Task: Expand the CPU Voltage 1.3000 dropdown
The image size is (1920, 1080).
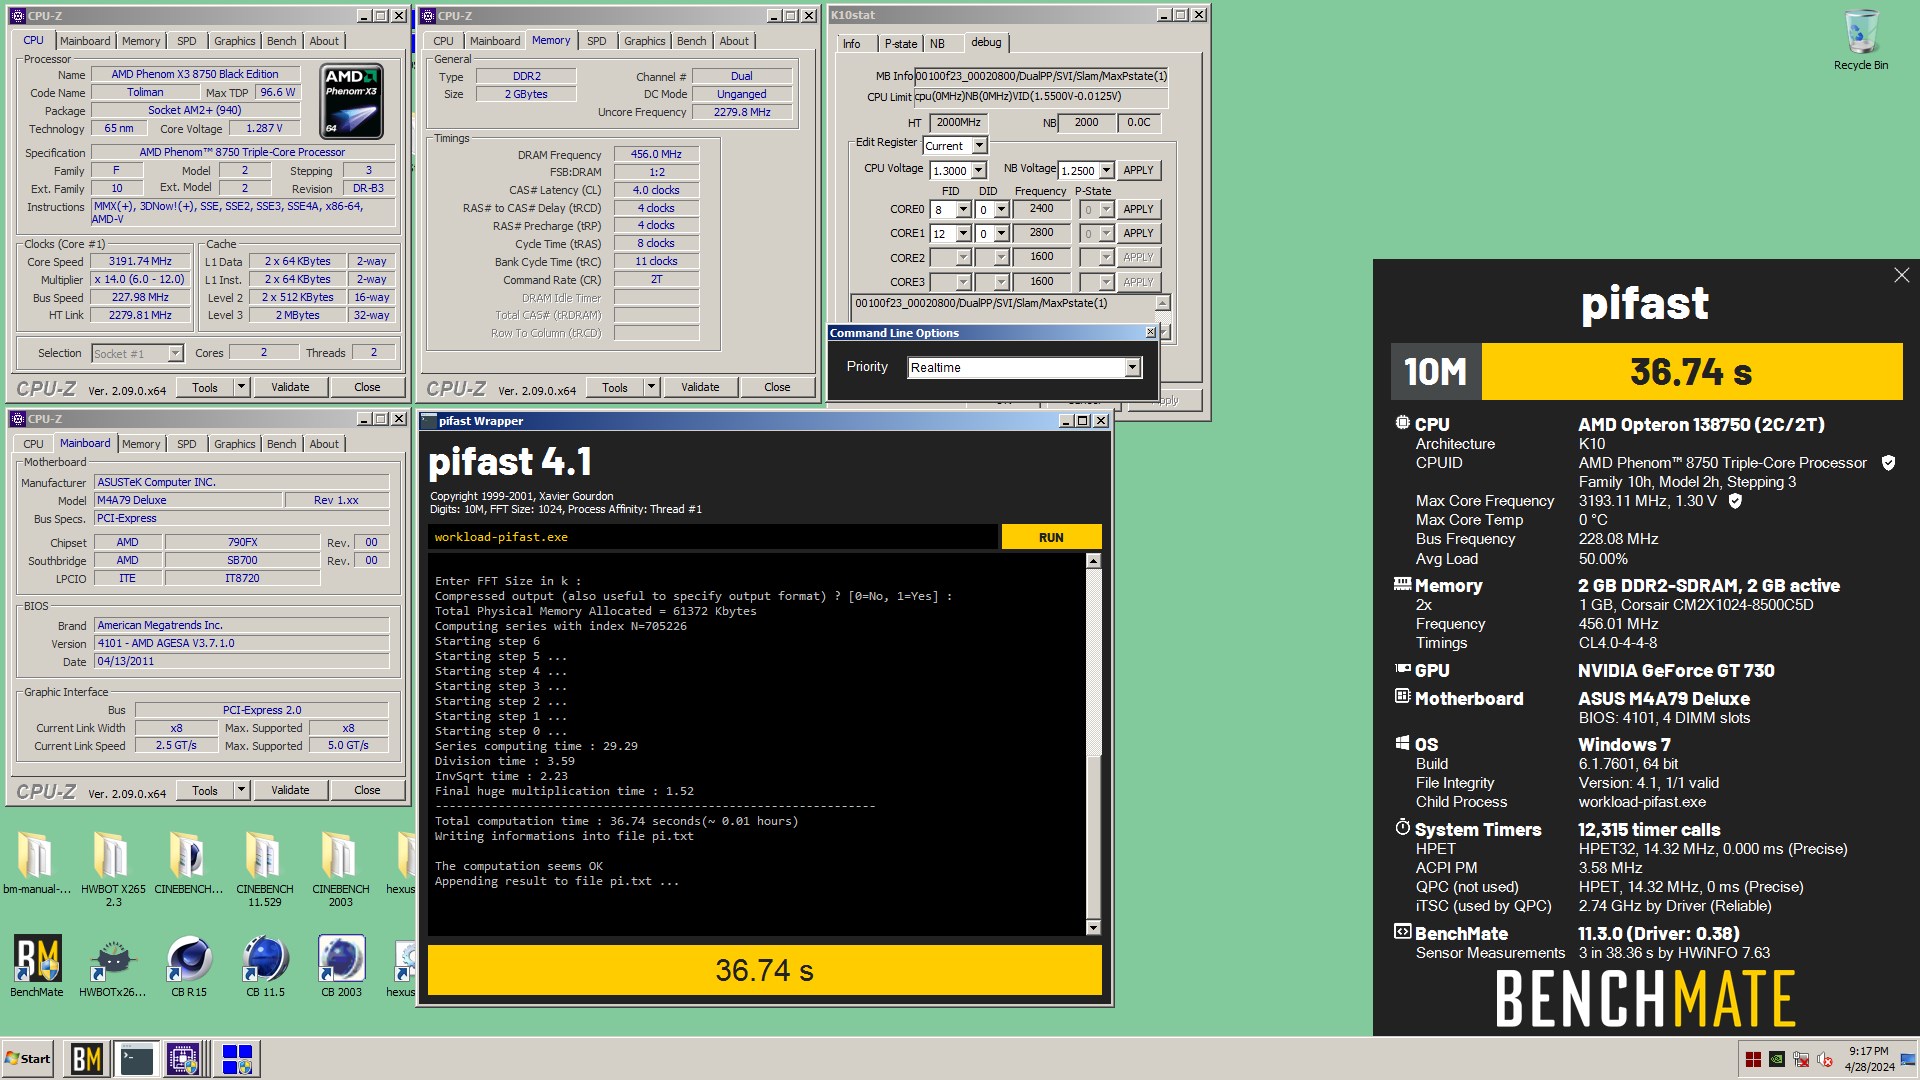Action: tap(979, 171)
